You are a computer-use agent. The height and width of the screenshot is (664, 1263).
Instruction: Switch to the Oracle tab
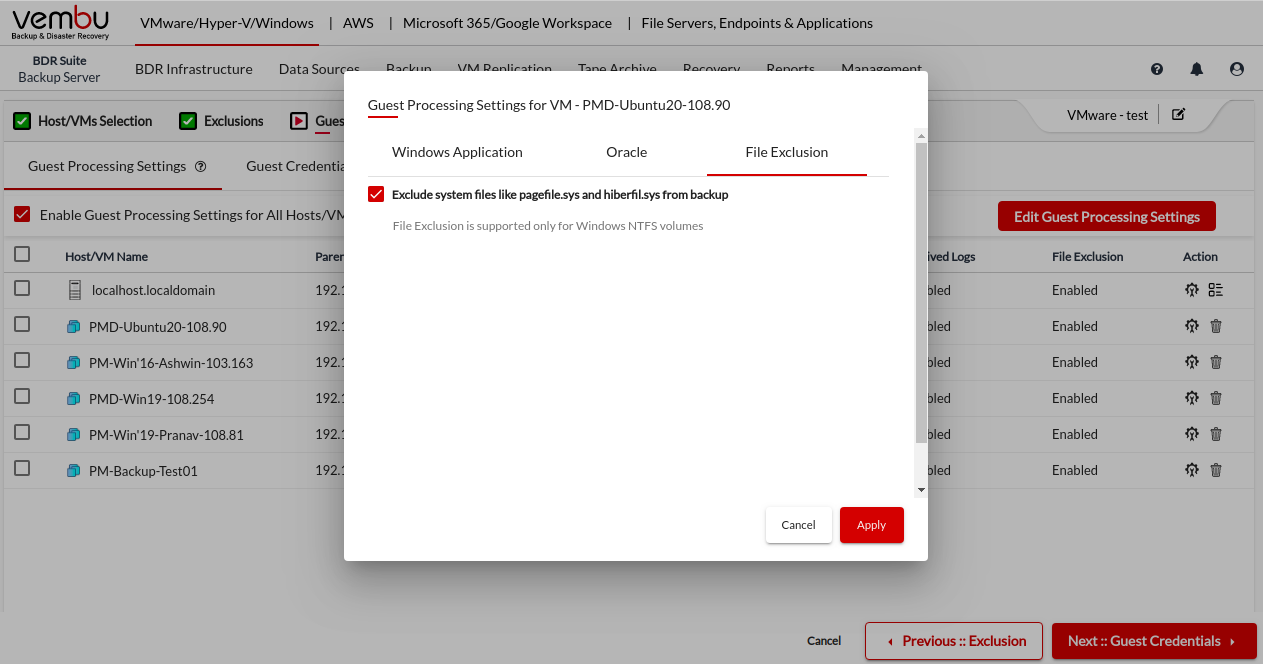626,153
